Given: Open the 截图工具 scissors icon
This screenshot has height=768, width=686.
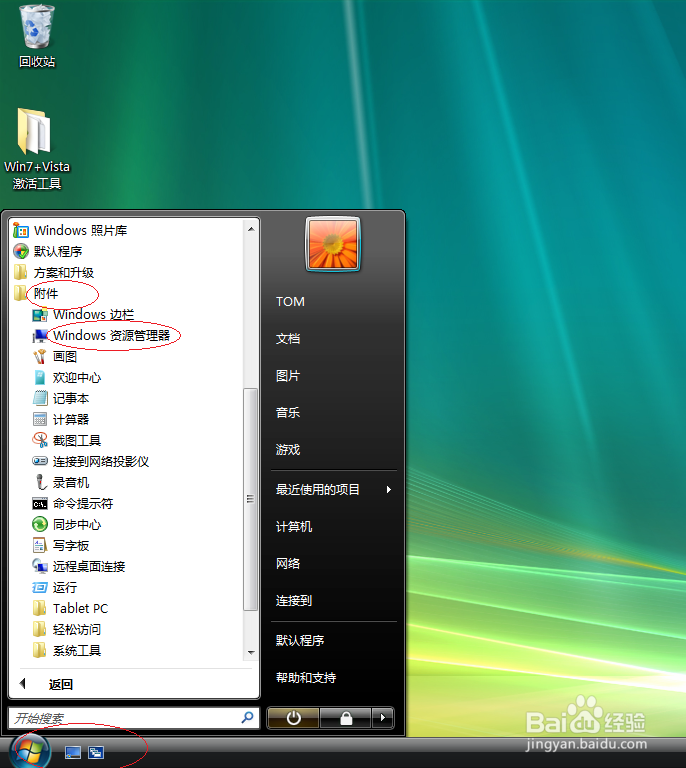Looking at the screenshot, I should 40,440.
